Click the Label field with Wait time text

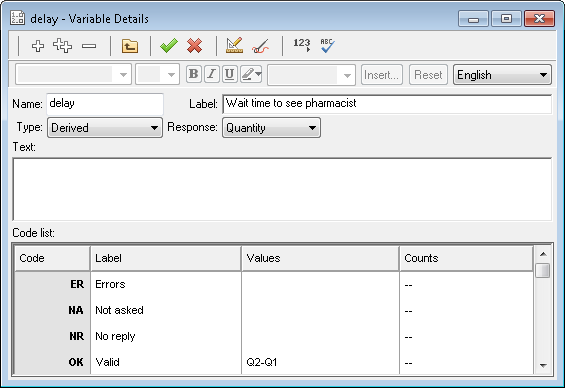click(x=387, y=104)
